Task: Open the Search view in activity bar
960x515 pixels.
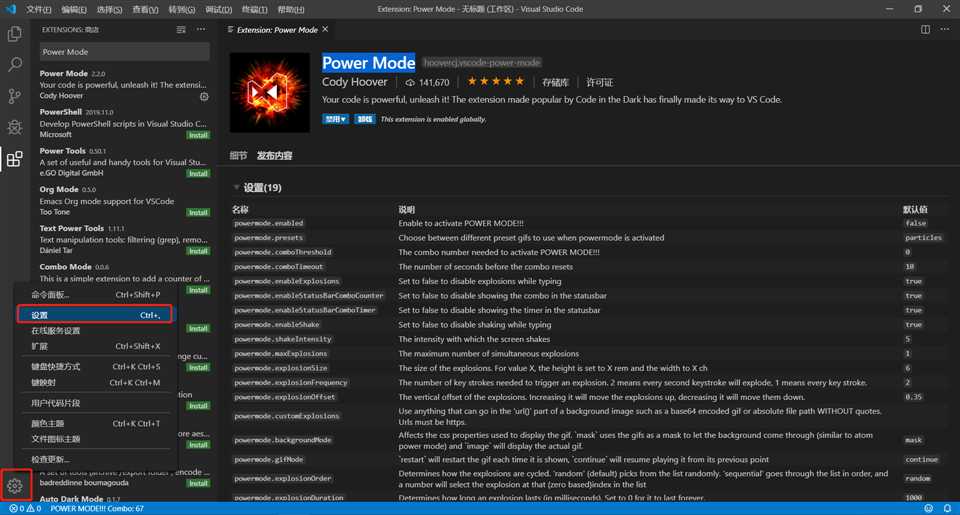Action: point(15,64)
